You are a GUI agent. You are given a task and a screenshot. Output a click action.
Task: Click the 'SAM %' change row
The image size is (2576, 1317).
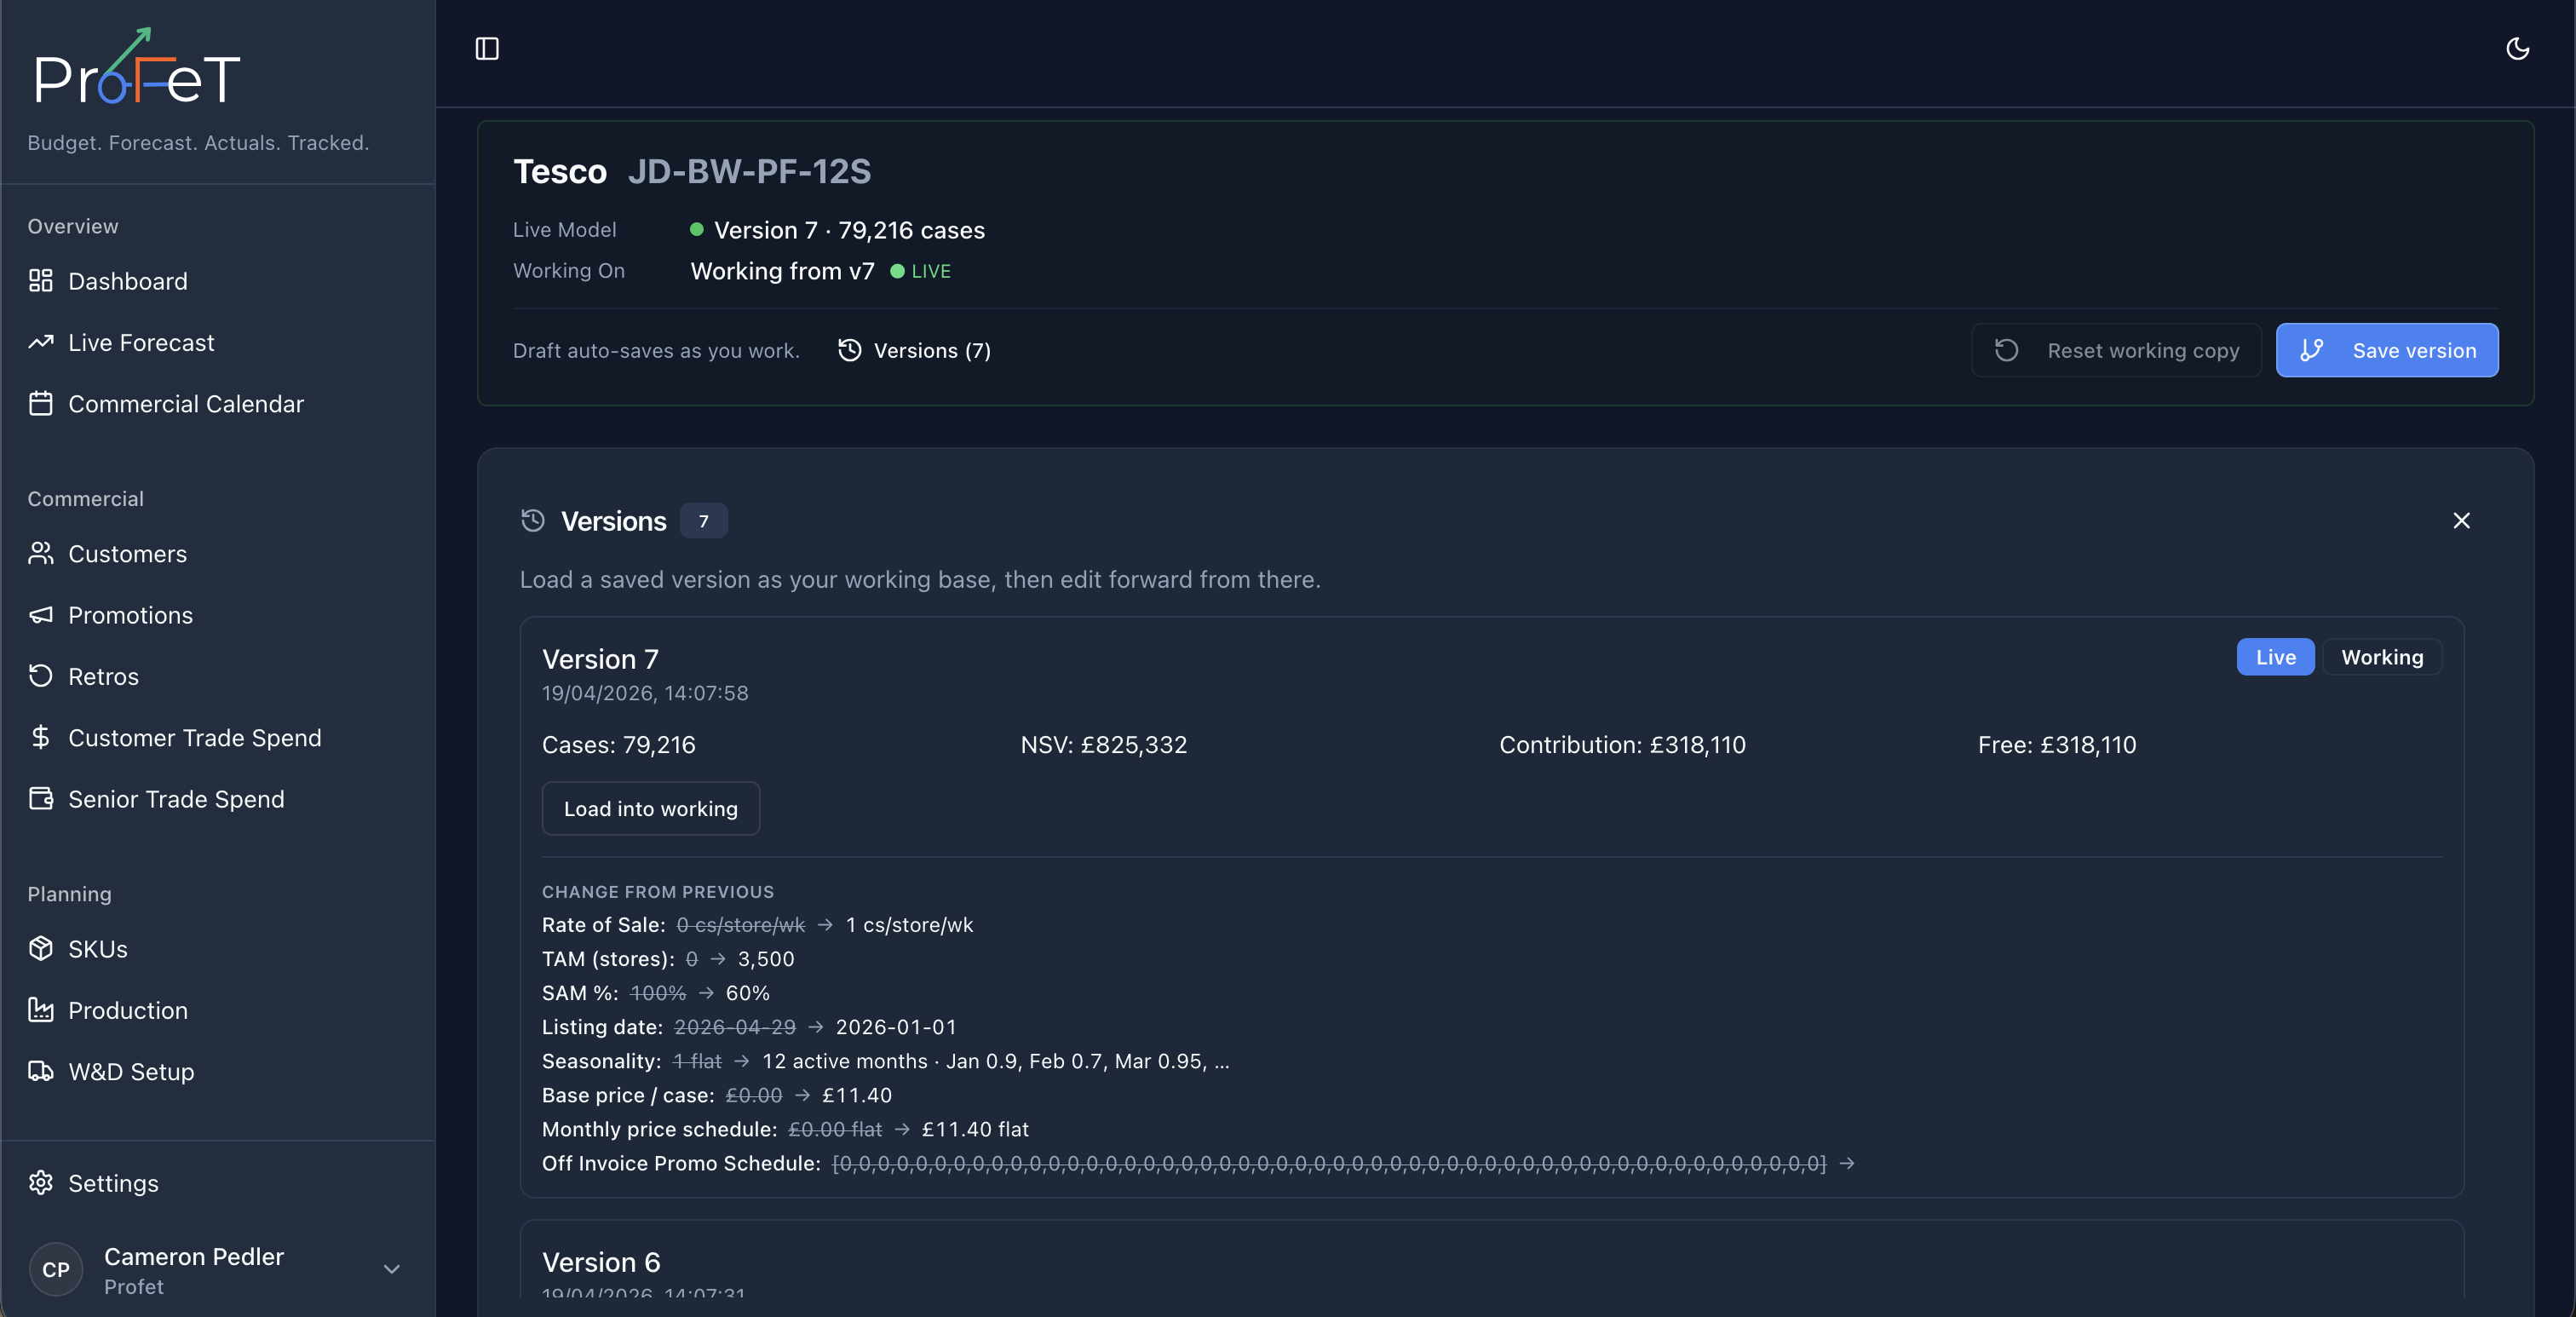pyautogui.click(x=656, y=993)
